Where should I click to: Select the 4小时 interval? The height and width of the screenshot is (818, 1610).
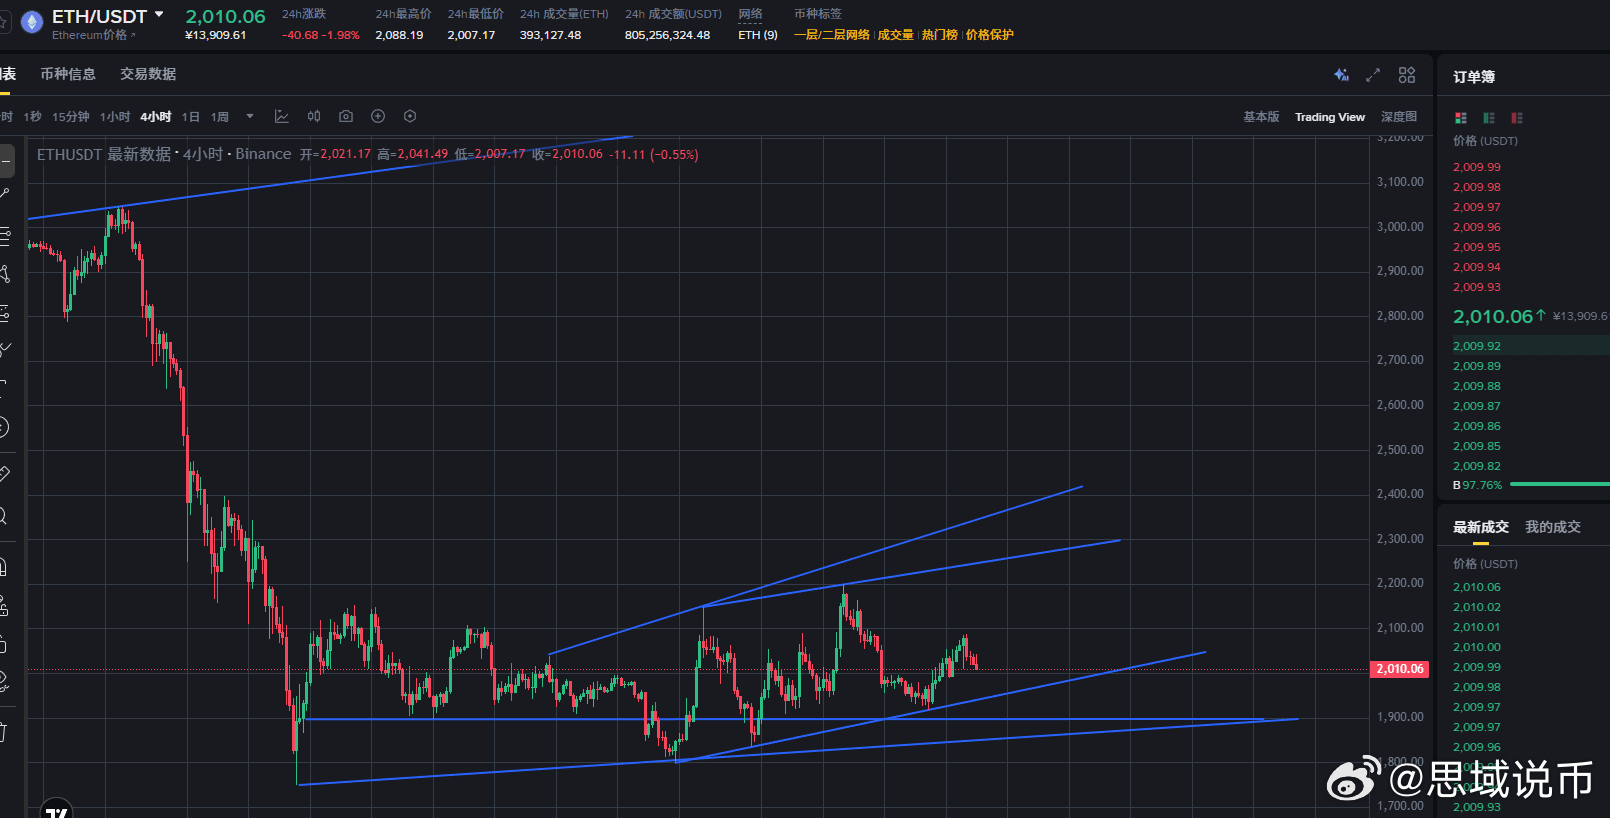(156, 117)
